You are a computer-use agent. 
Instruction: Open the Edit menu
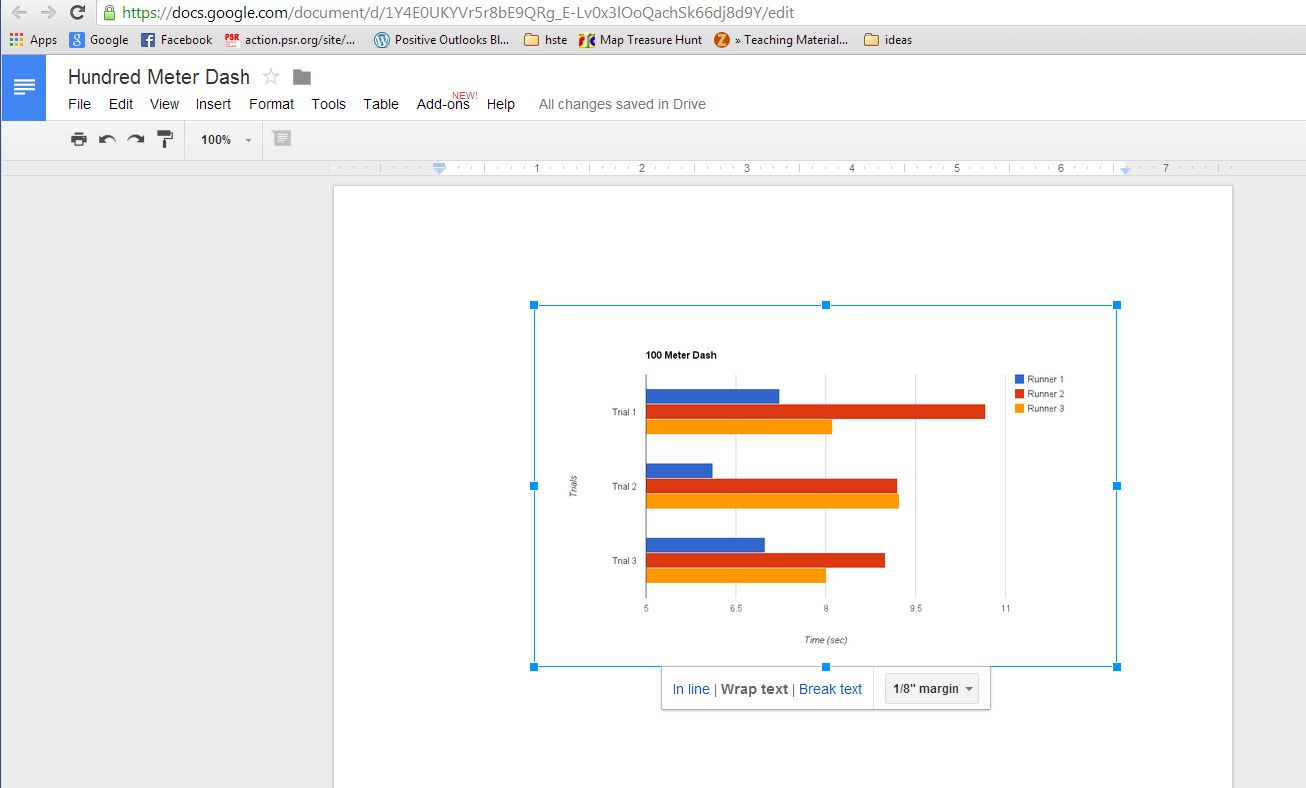point(121,104)
